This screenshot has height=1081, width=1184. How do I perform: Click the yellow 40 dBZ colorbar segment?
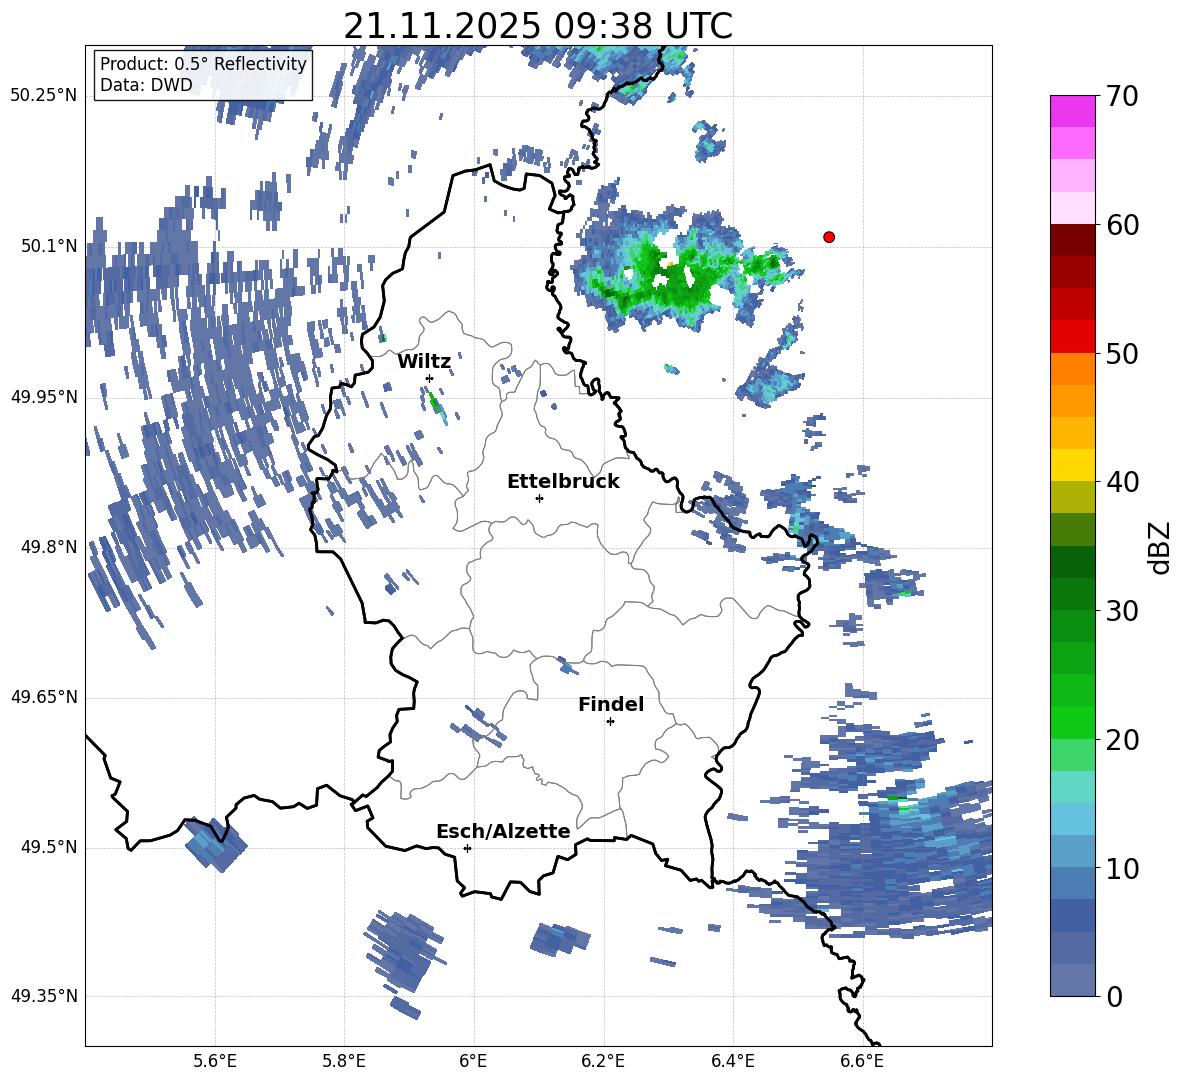(1072, 465)
